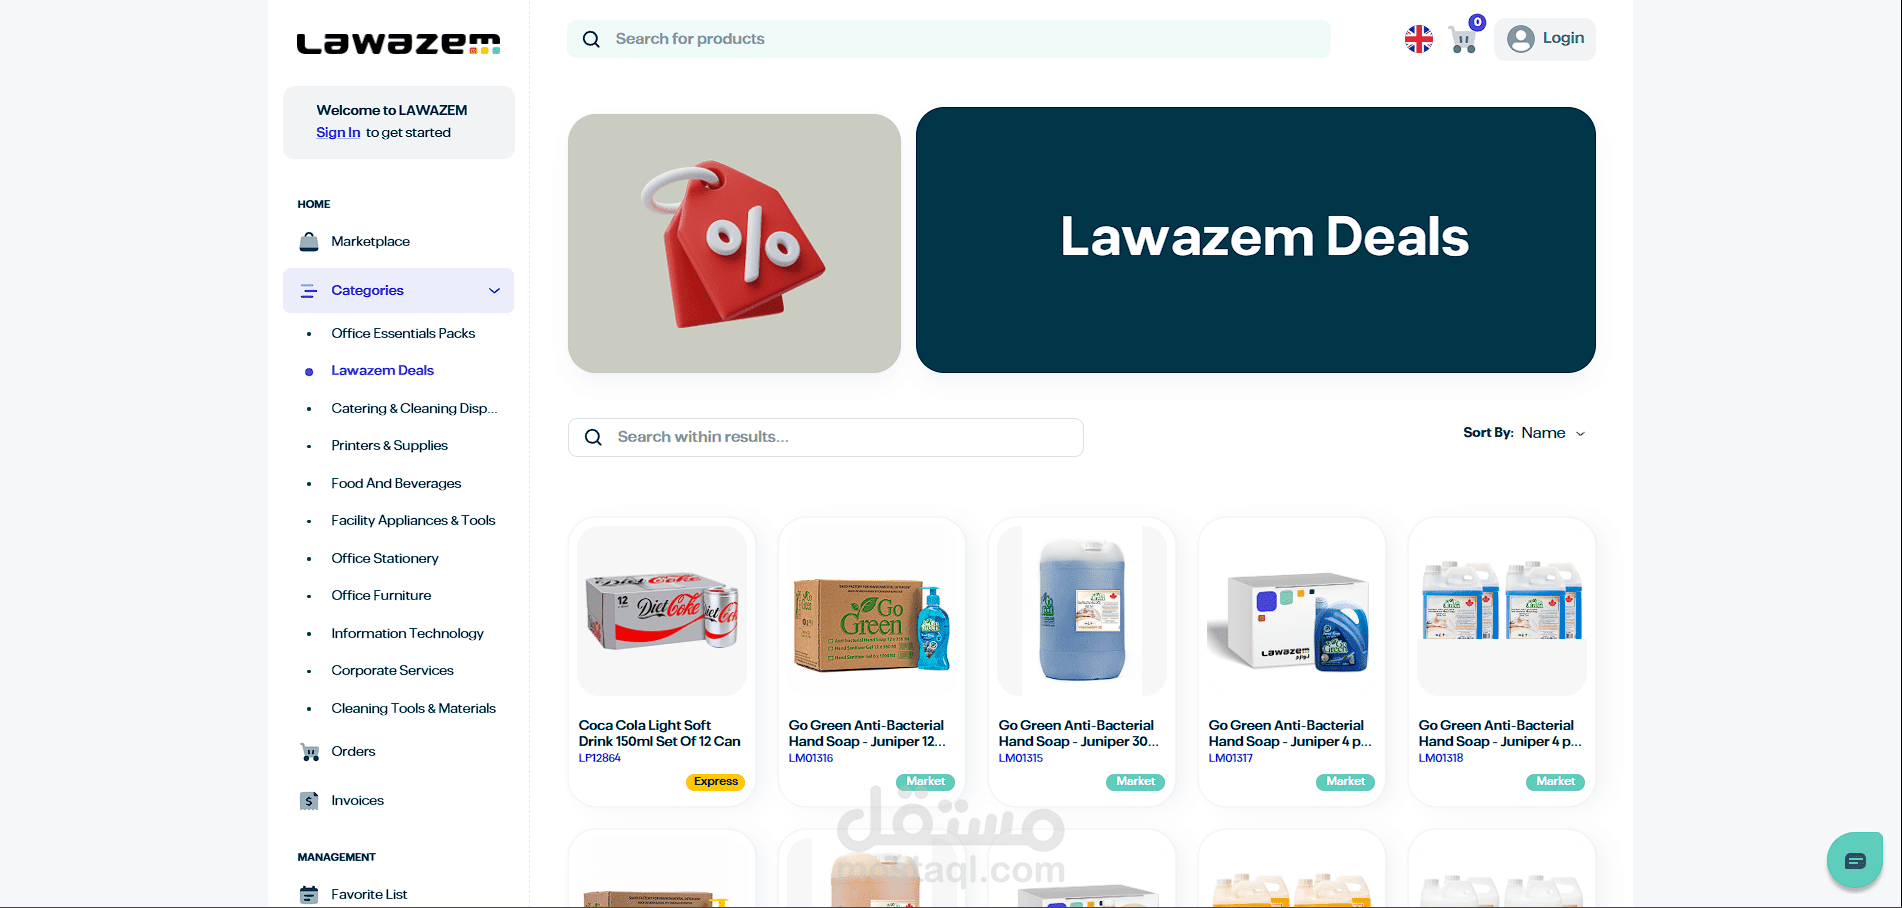The image size is (1902, 908).
Task: Click the Orders cart icon in sidebar
Action: tap(310, 752)
